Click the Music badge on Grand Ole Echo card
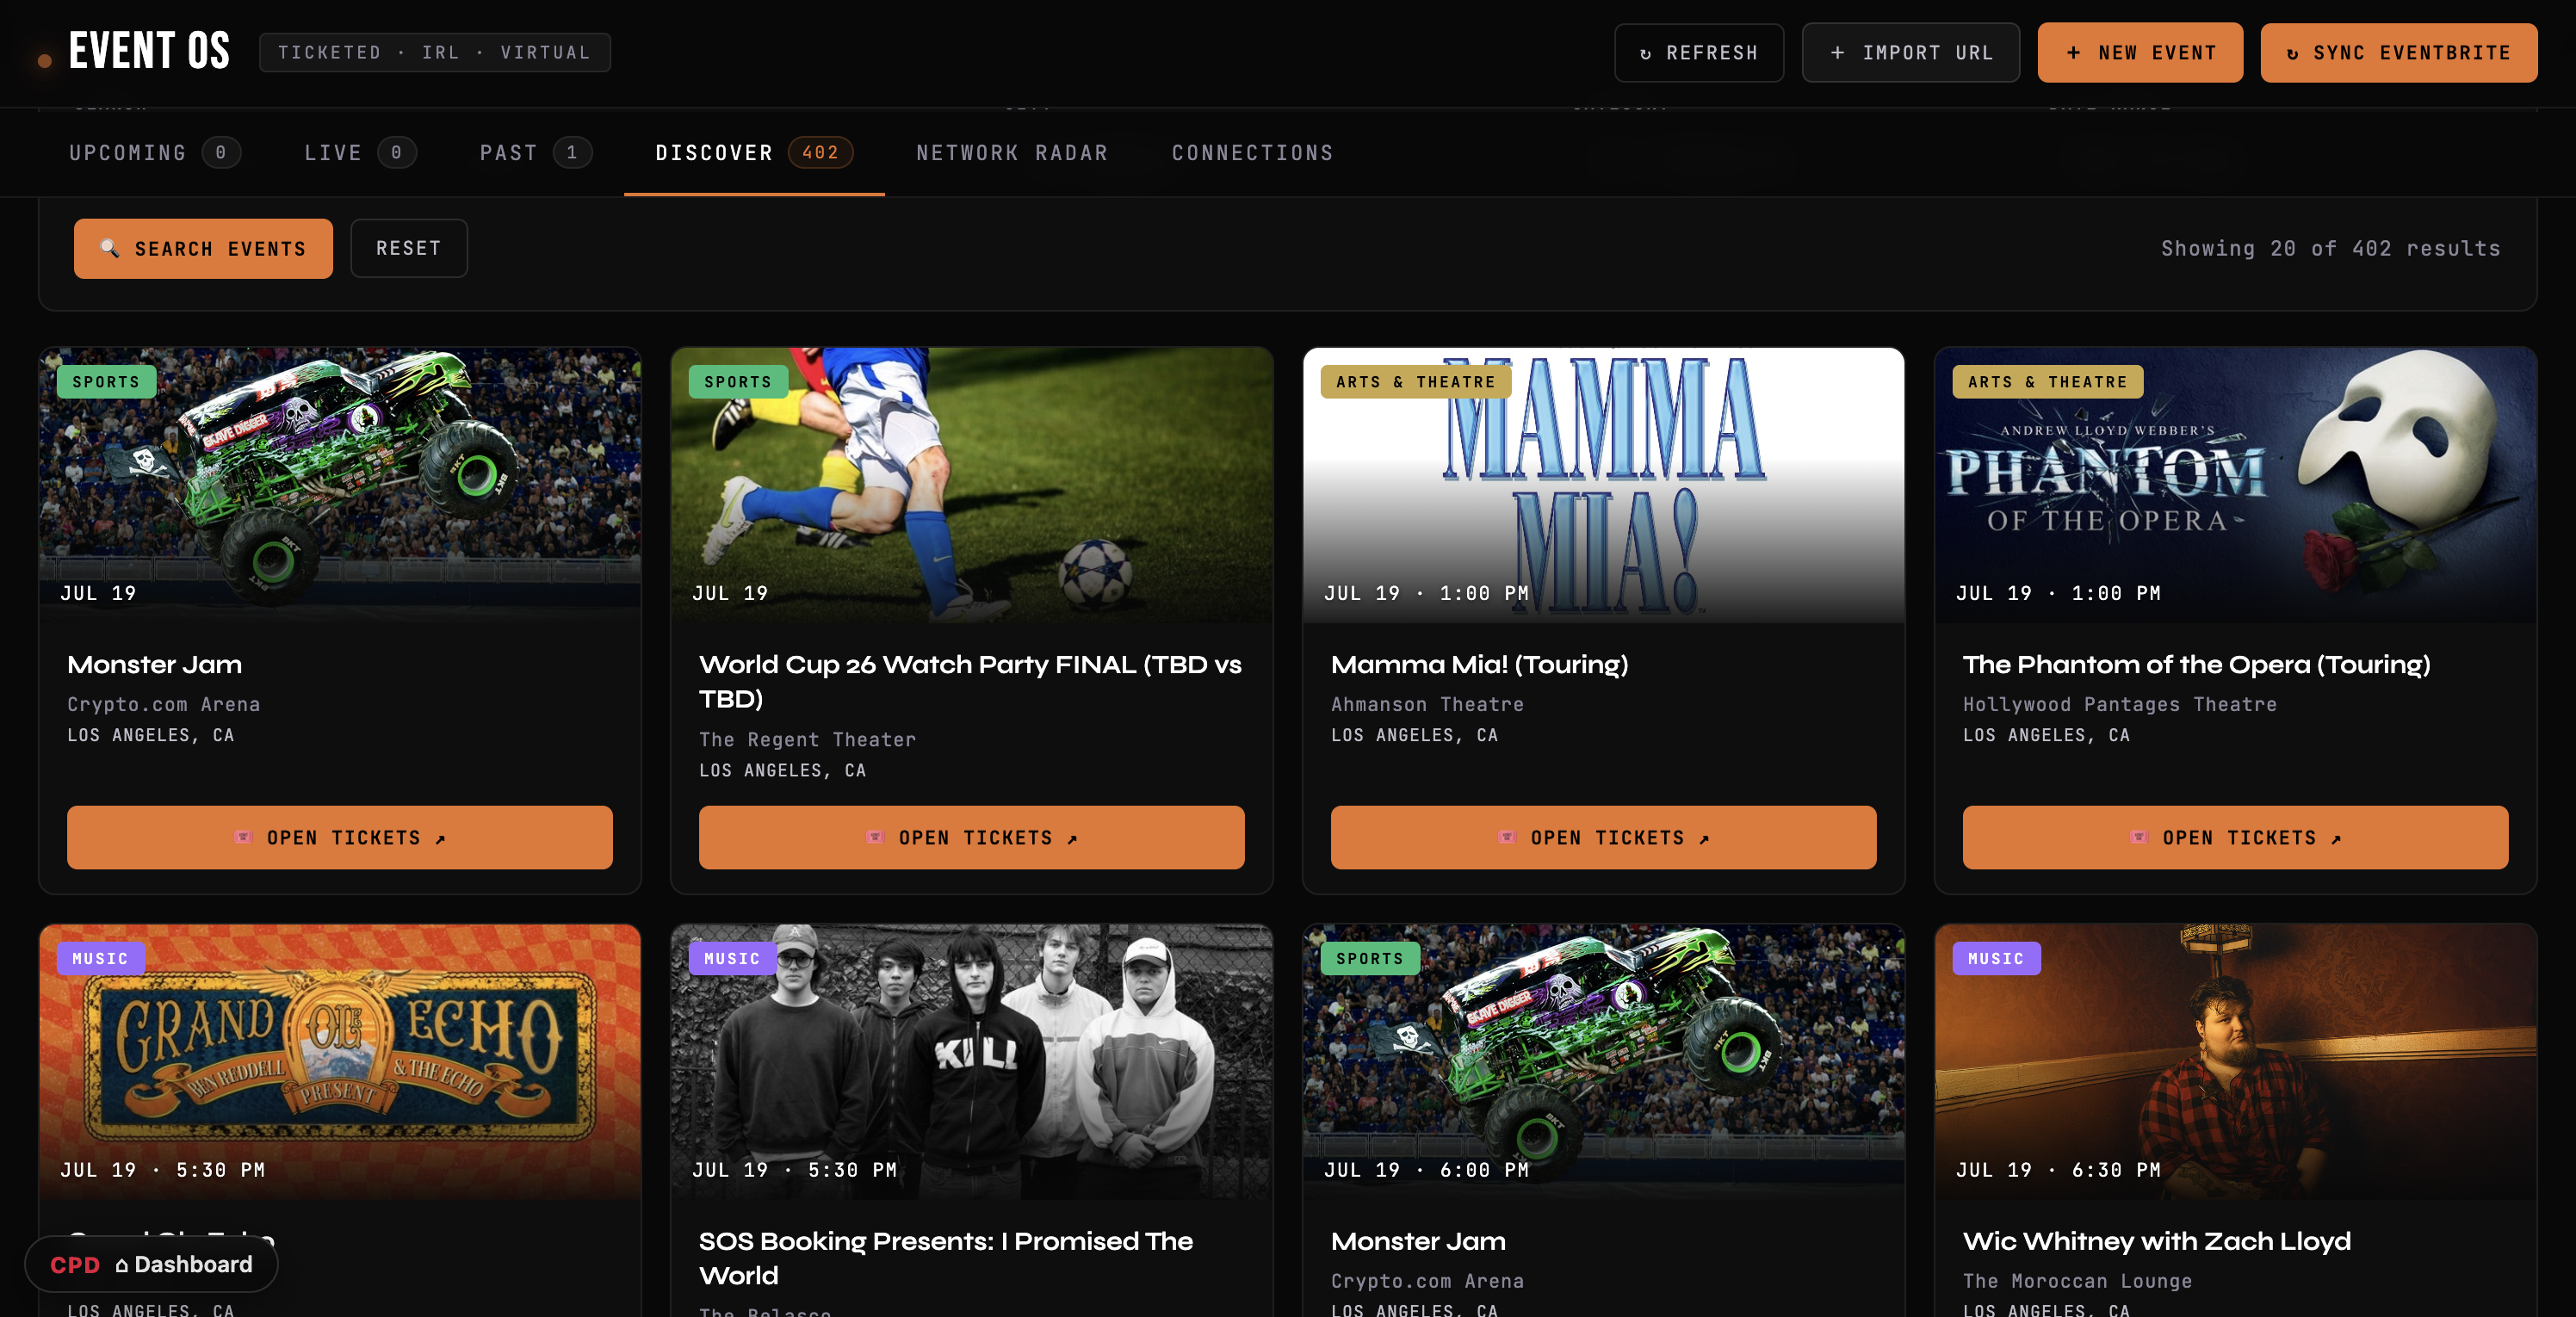Image resolution: width=2576 pixels, height=1317 pixels. point(101,959)
